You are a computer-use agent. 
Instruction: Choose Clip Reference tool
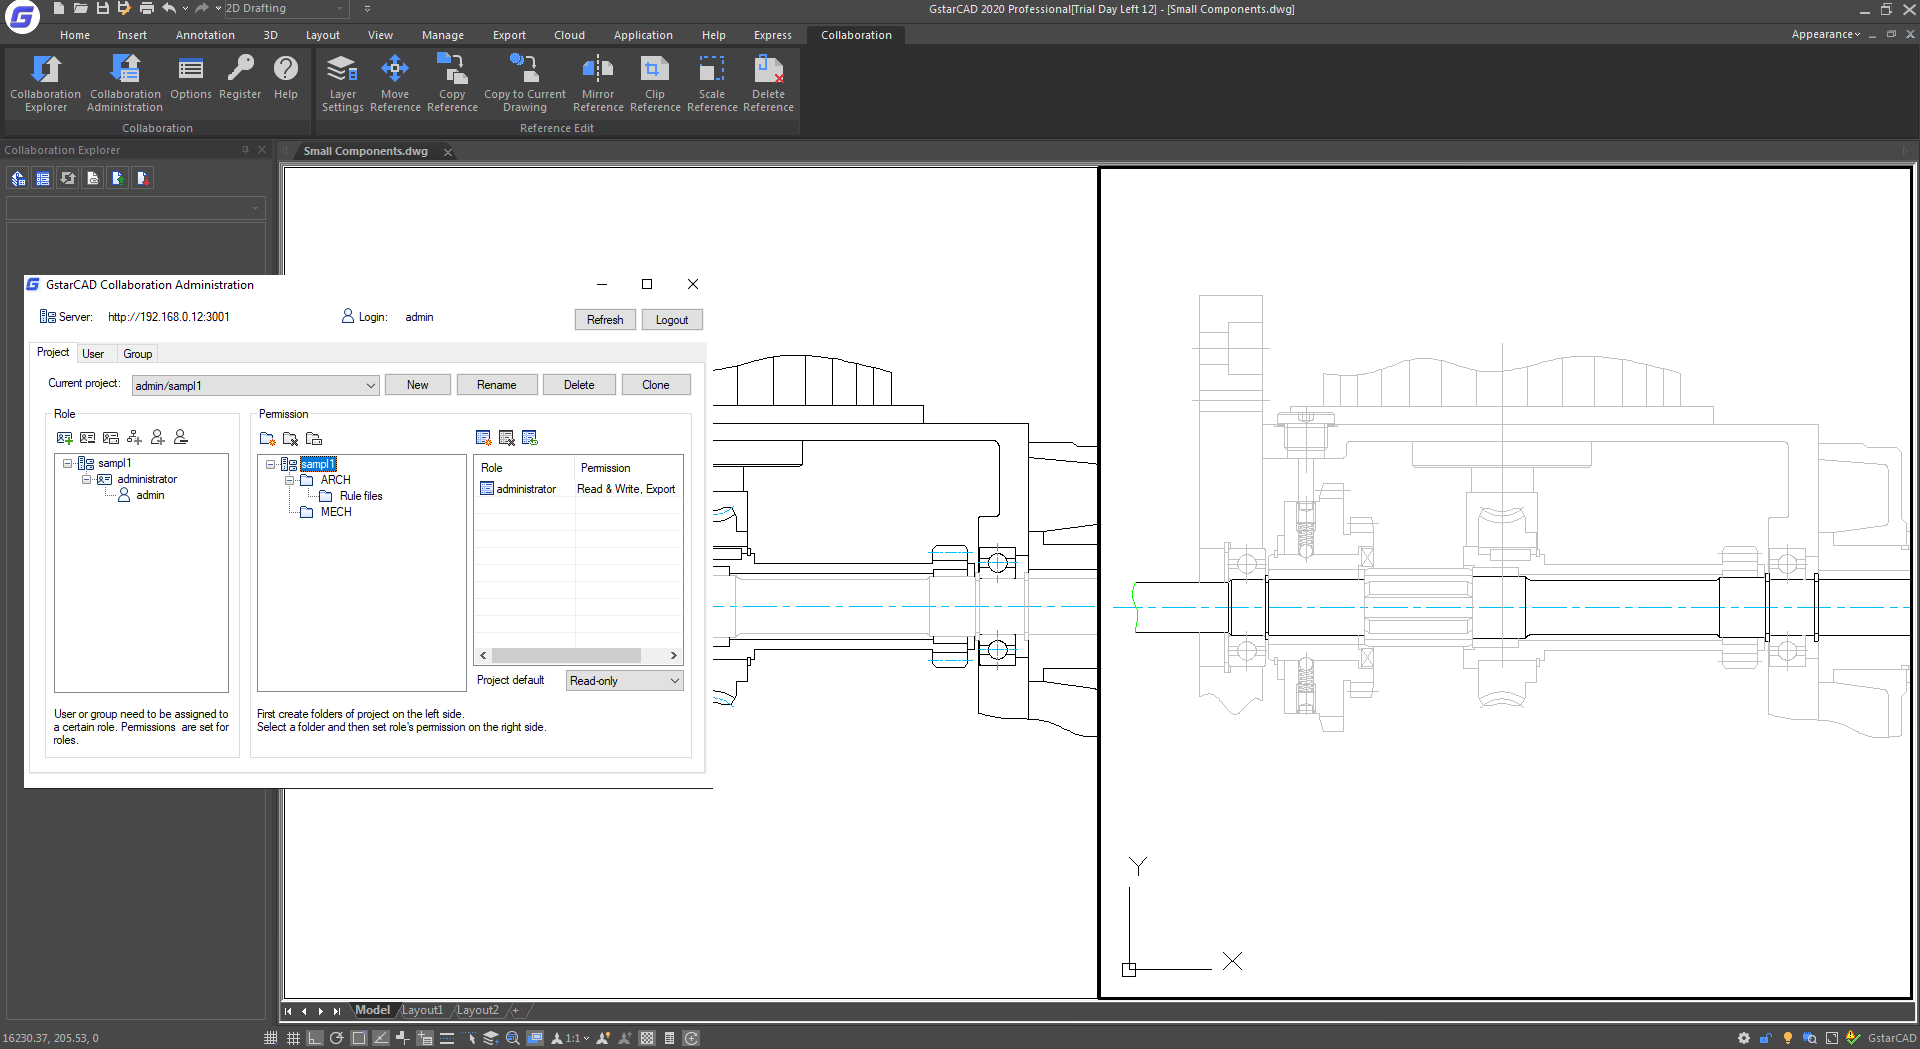click(655, 83)
